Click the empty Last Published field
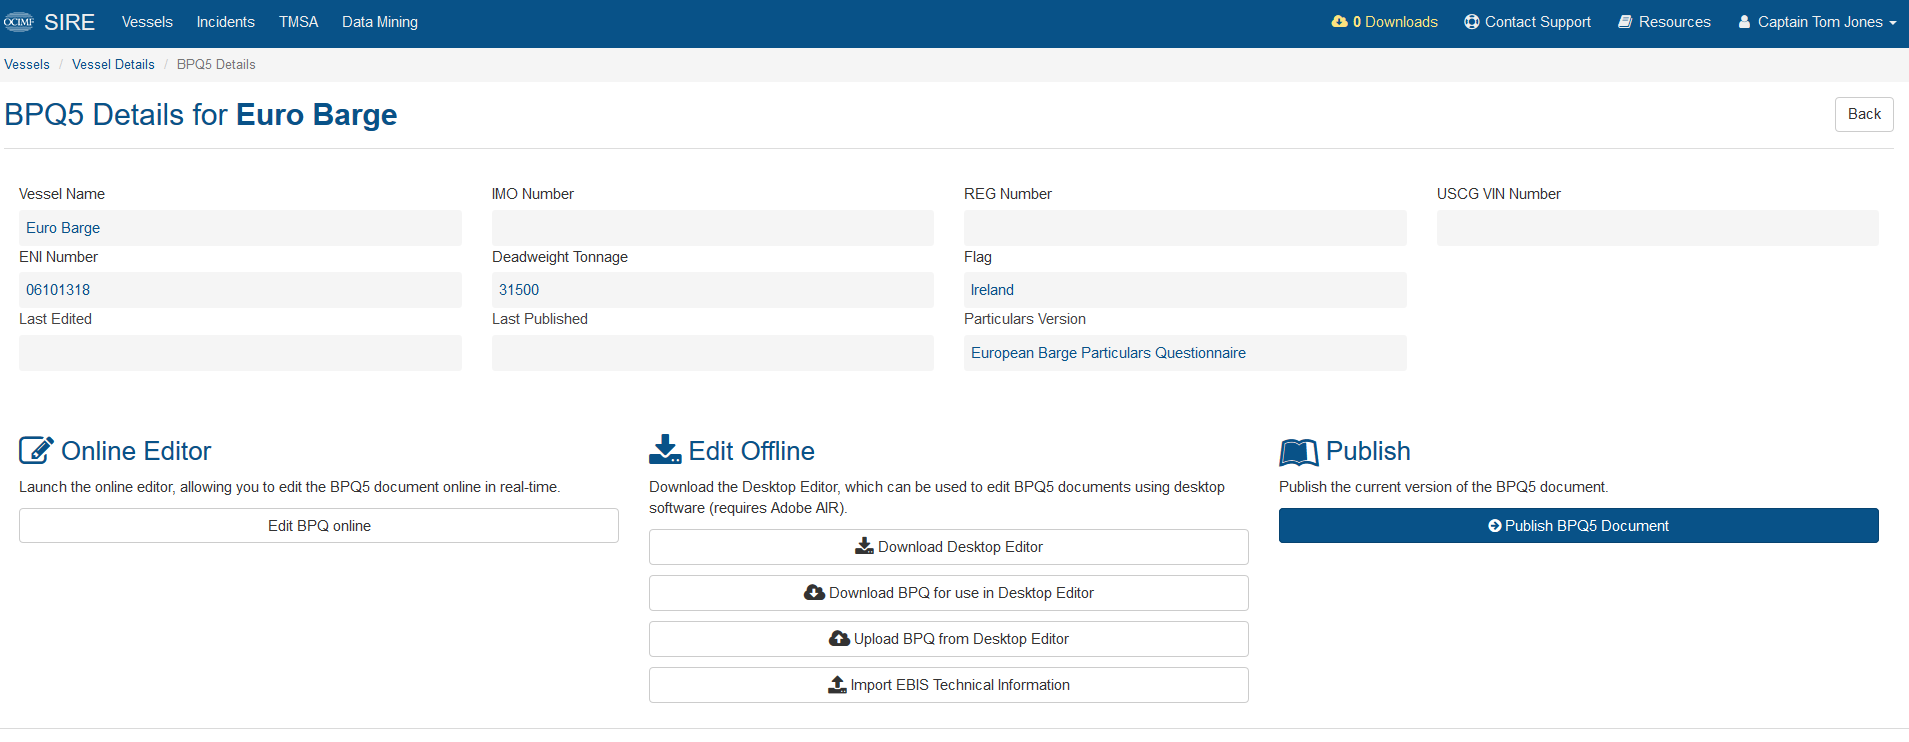 pos(713,353)
